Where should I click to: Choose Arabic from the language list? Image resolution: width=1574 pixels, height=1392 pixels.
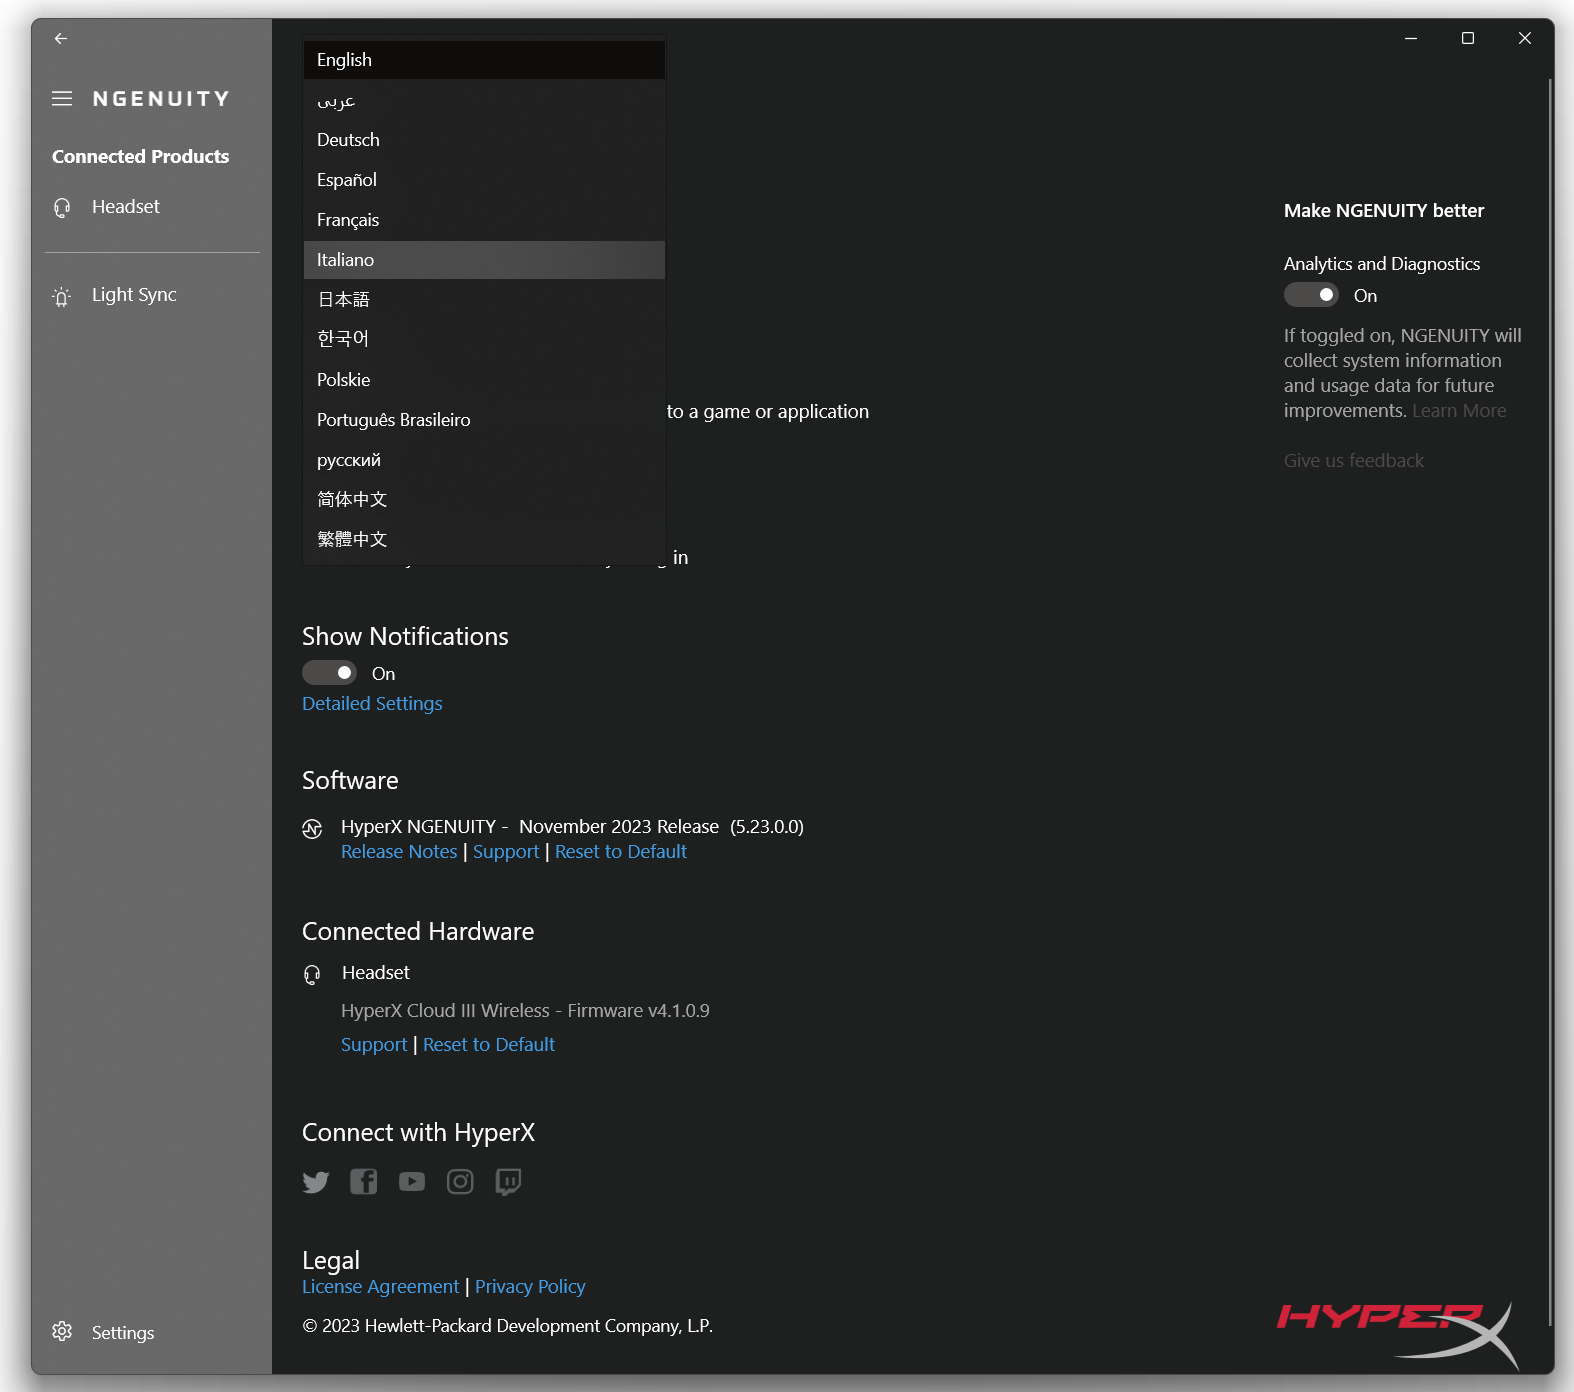tap(484, 100)
